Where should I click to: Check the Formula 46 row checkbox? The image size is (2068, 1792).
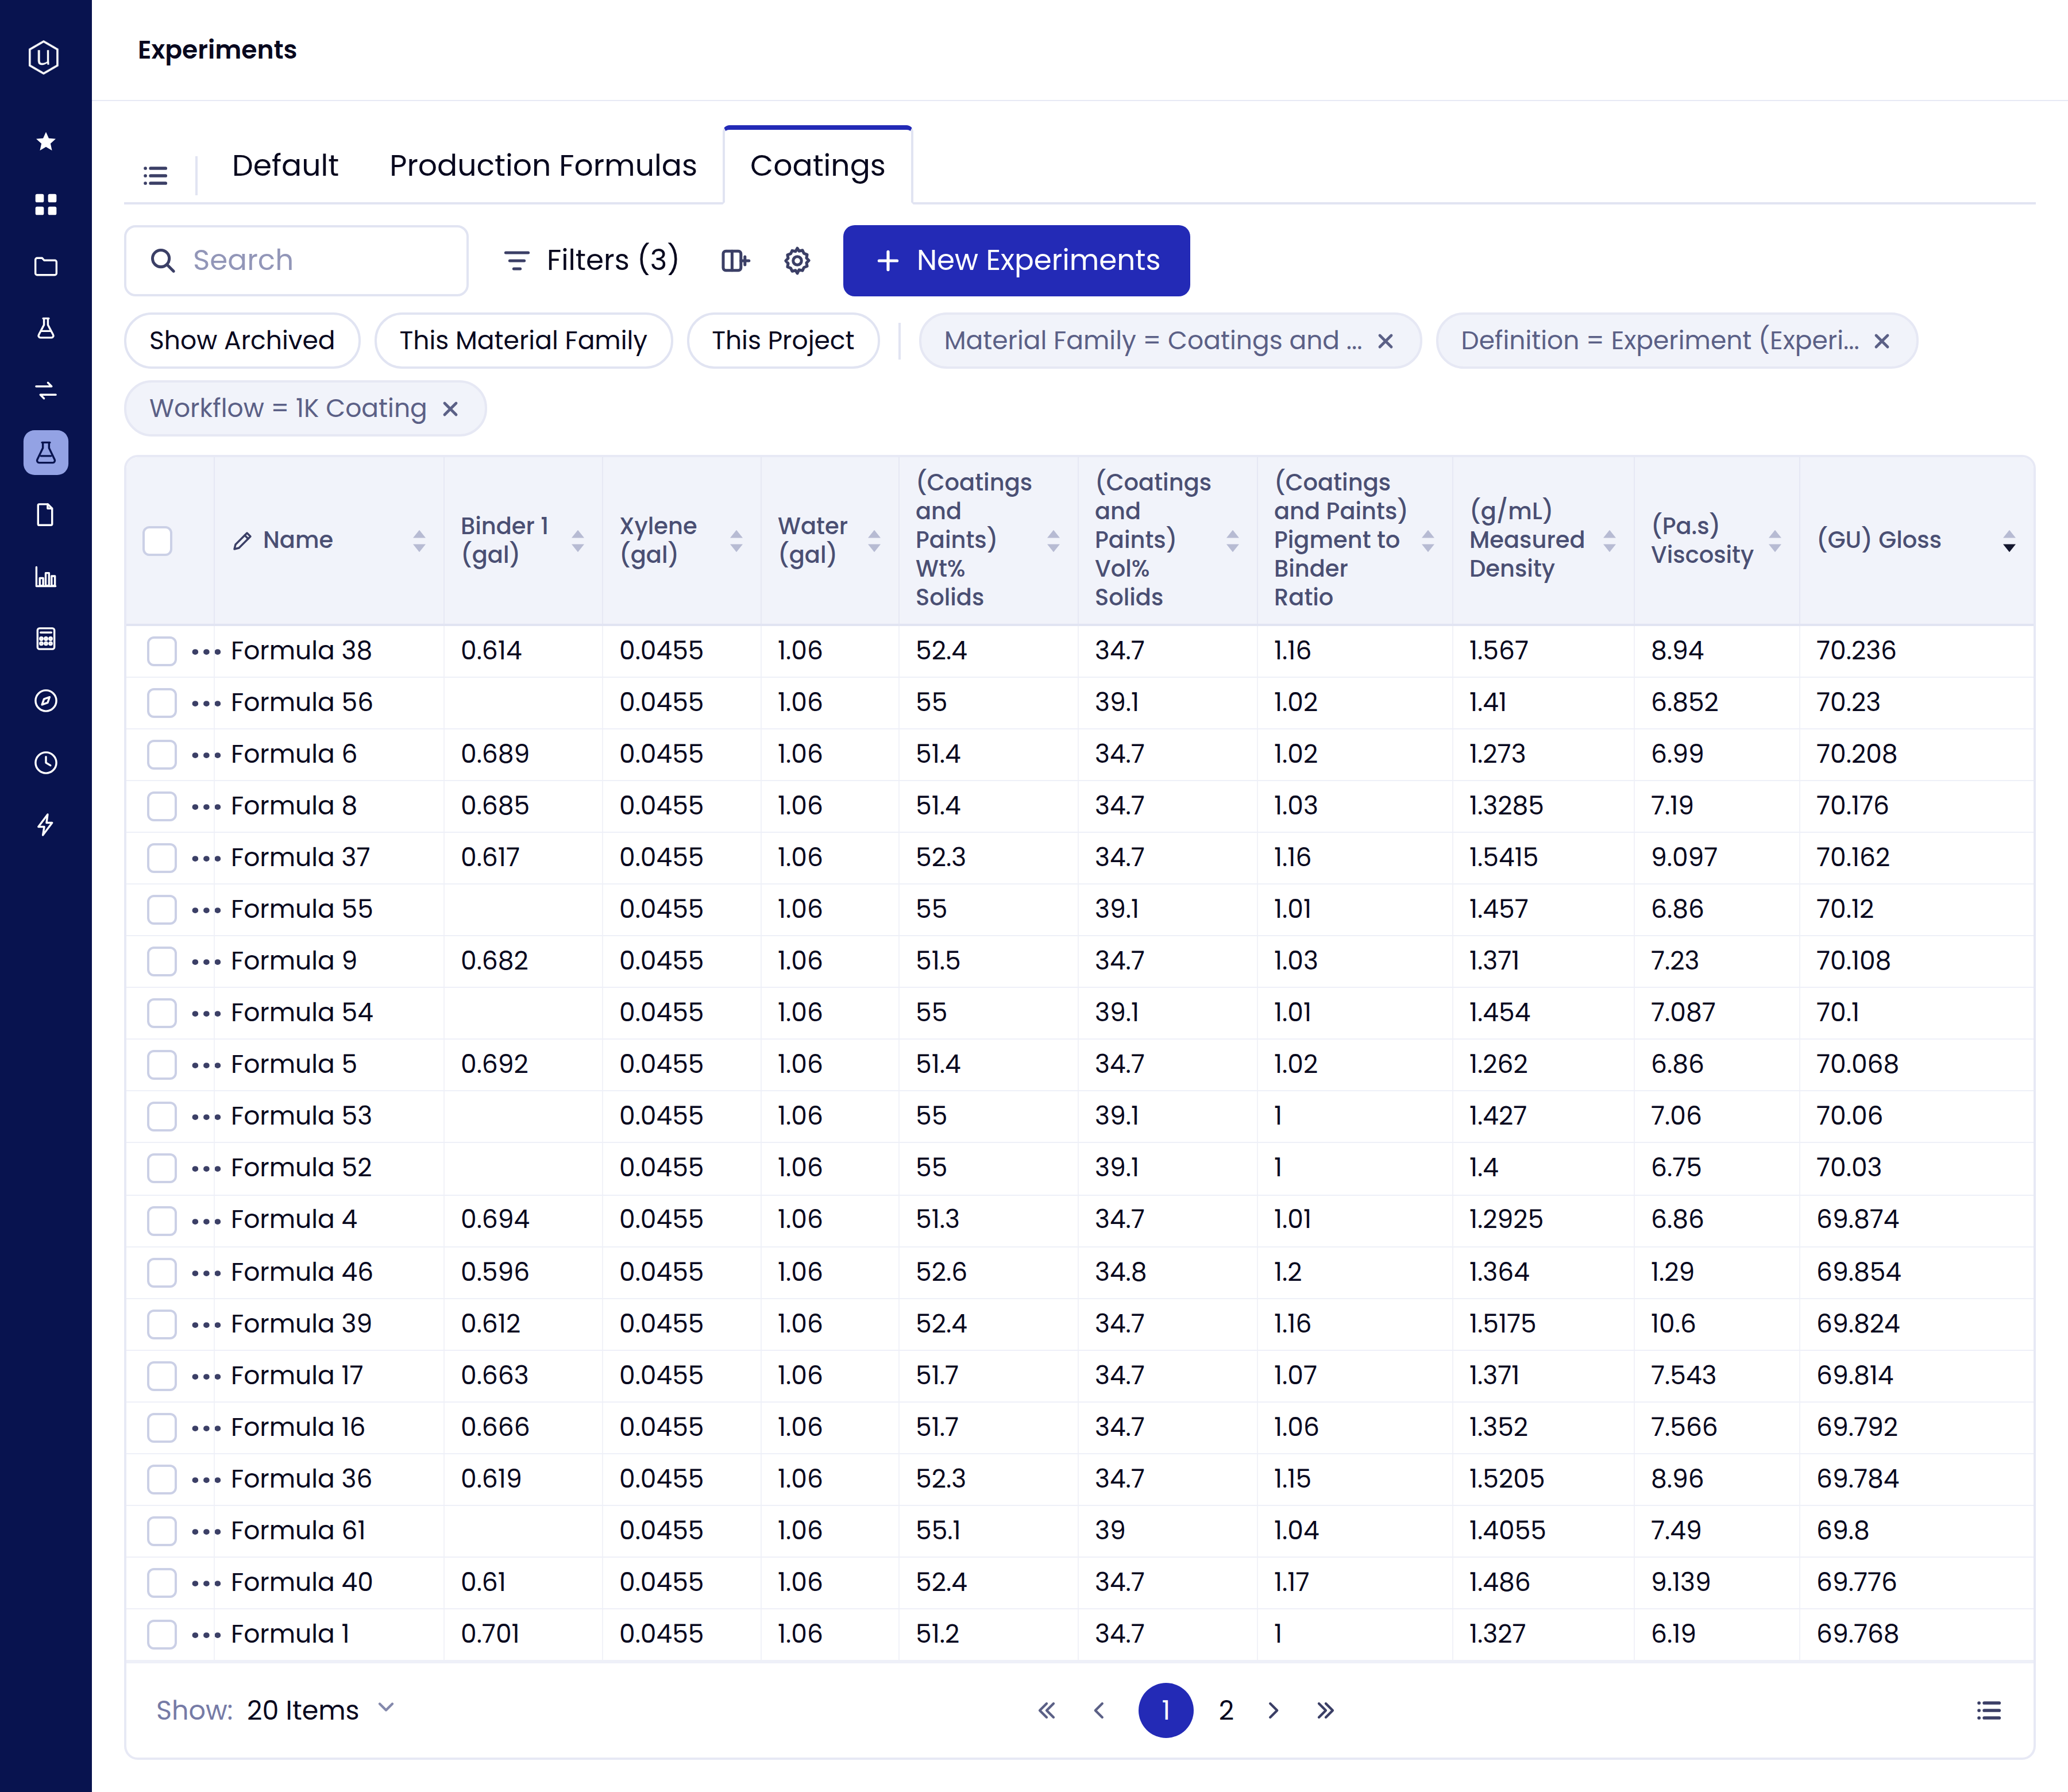click(162, 1273)
